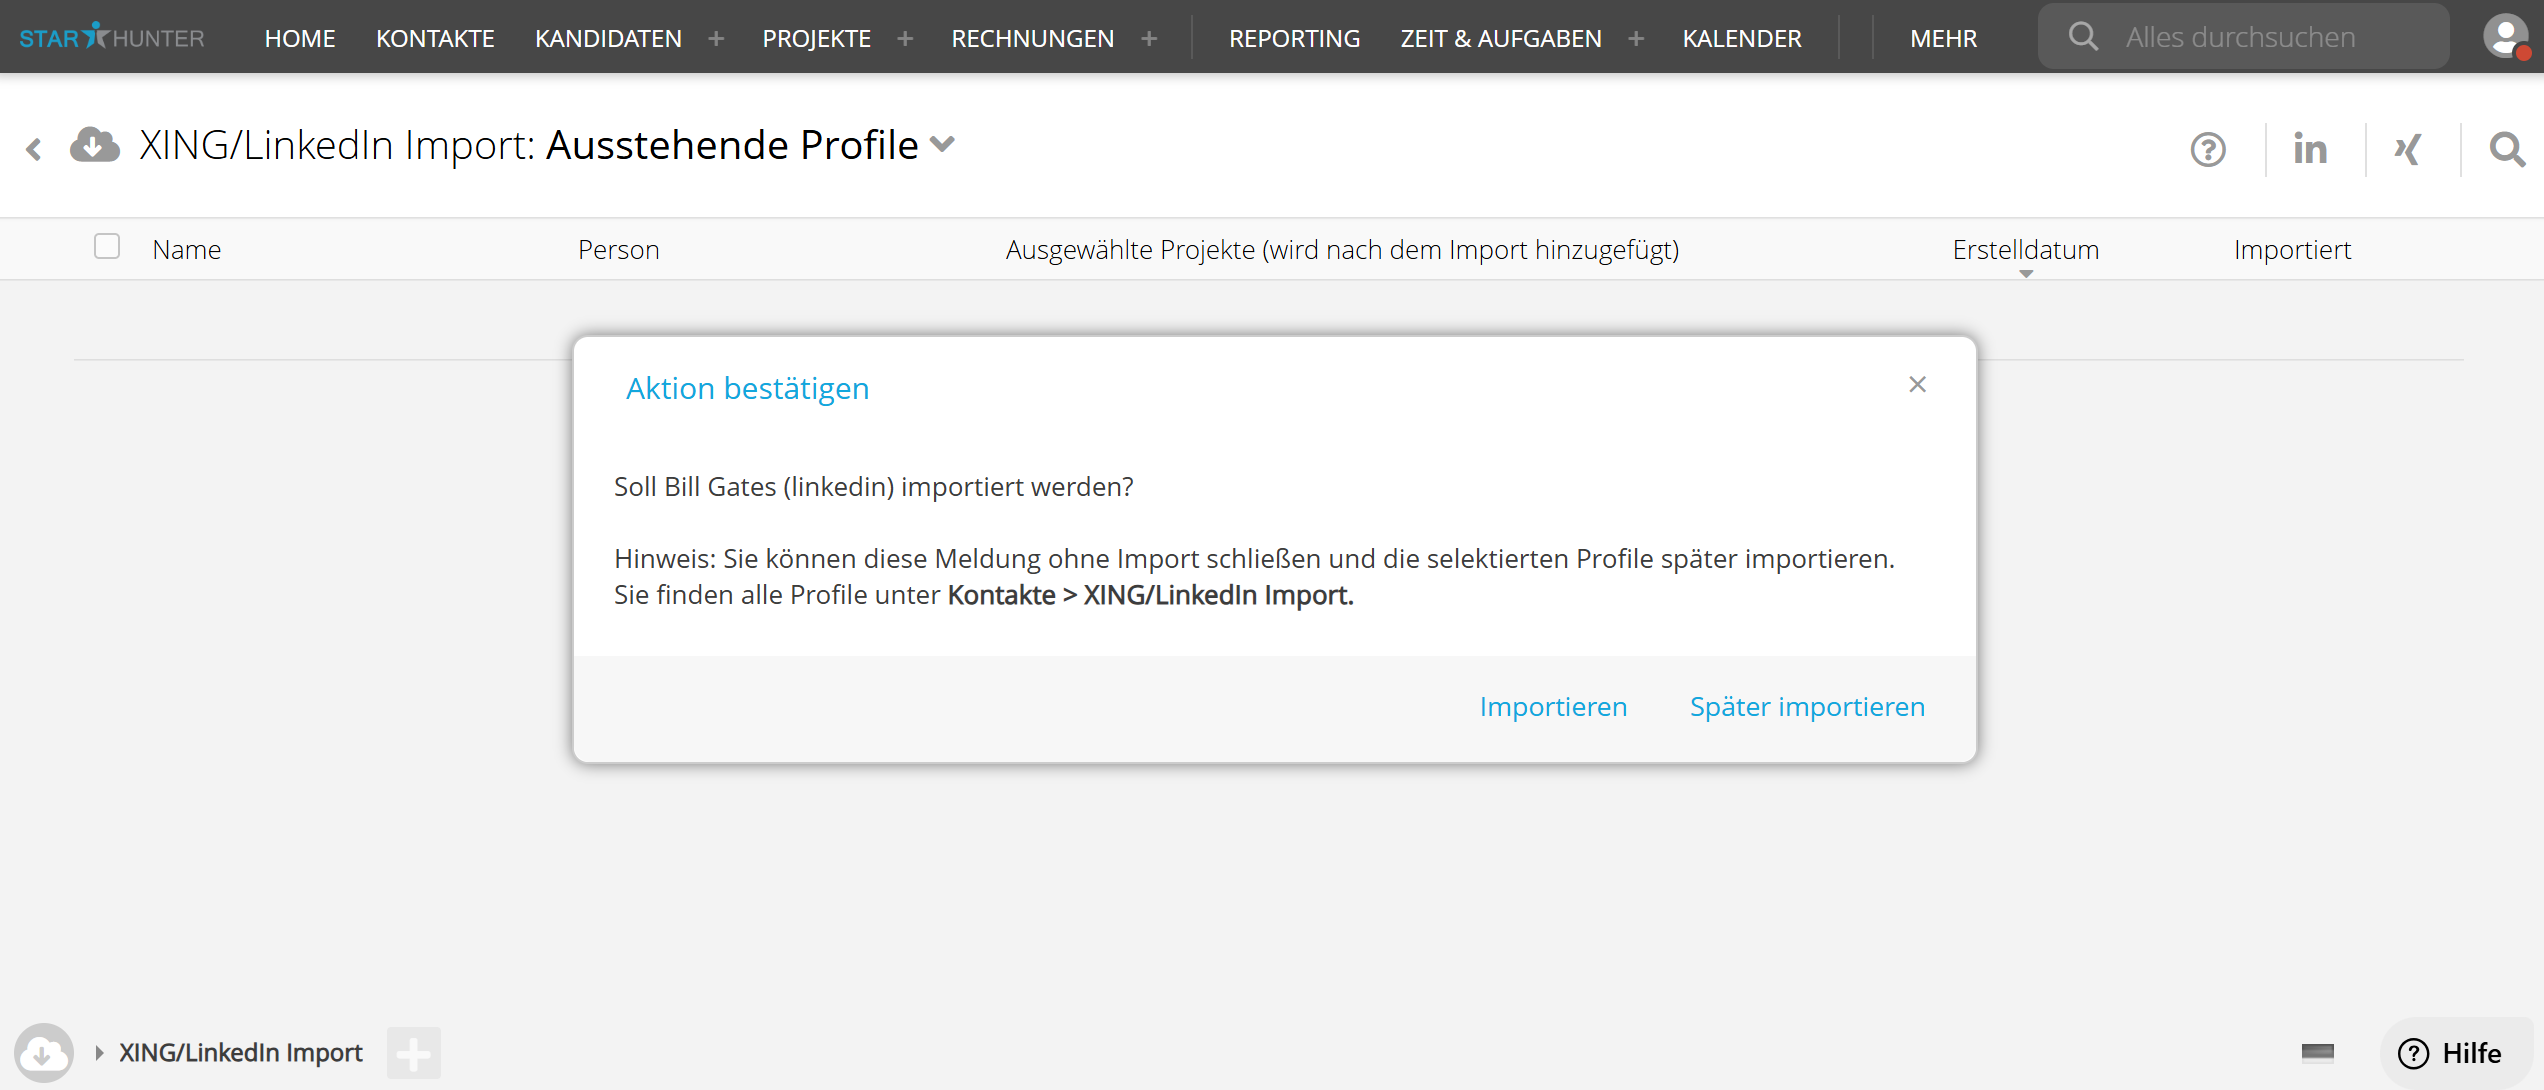
Task: Open the Kontakte menu
Action: point(435,38)
